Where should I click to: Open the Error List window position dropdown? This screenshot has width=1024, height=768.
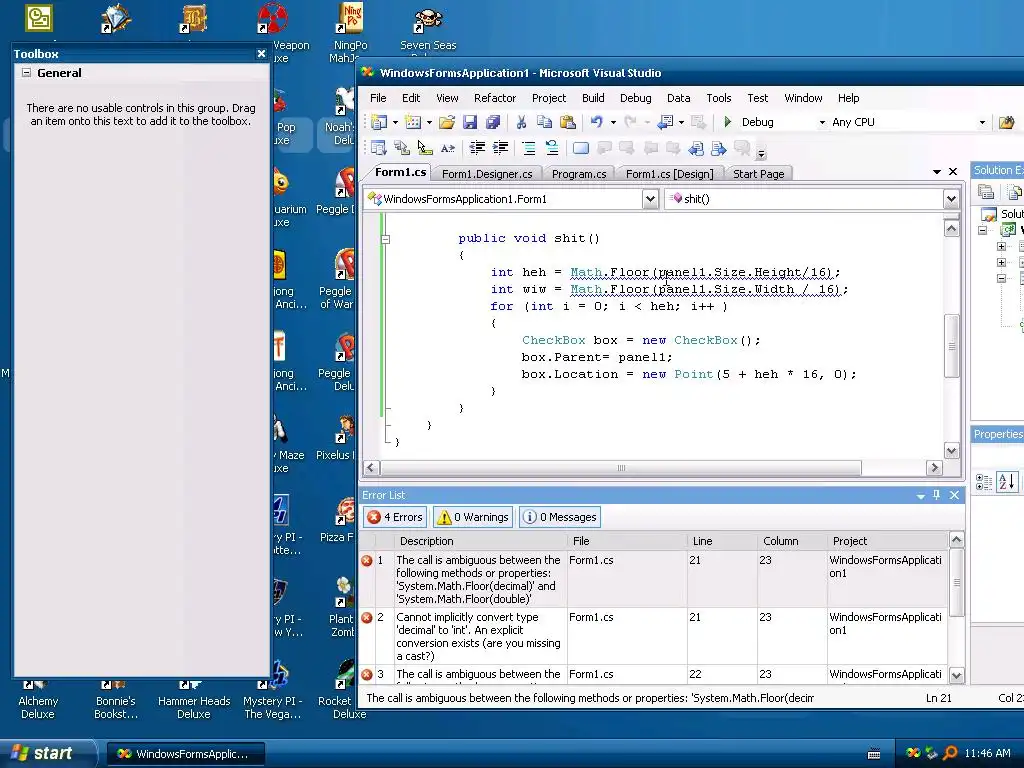click(x=920, y=496)
